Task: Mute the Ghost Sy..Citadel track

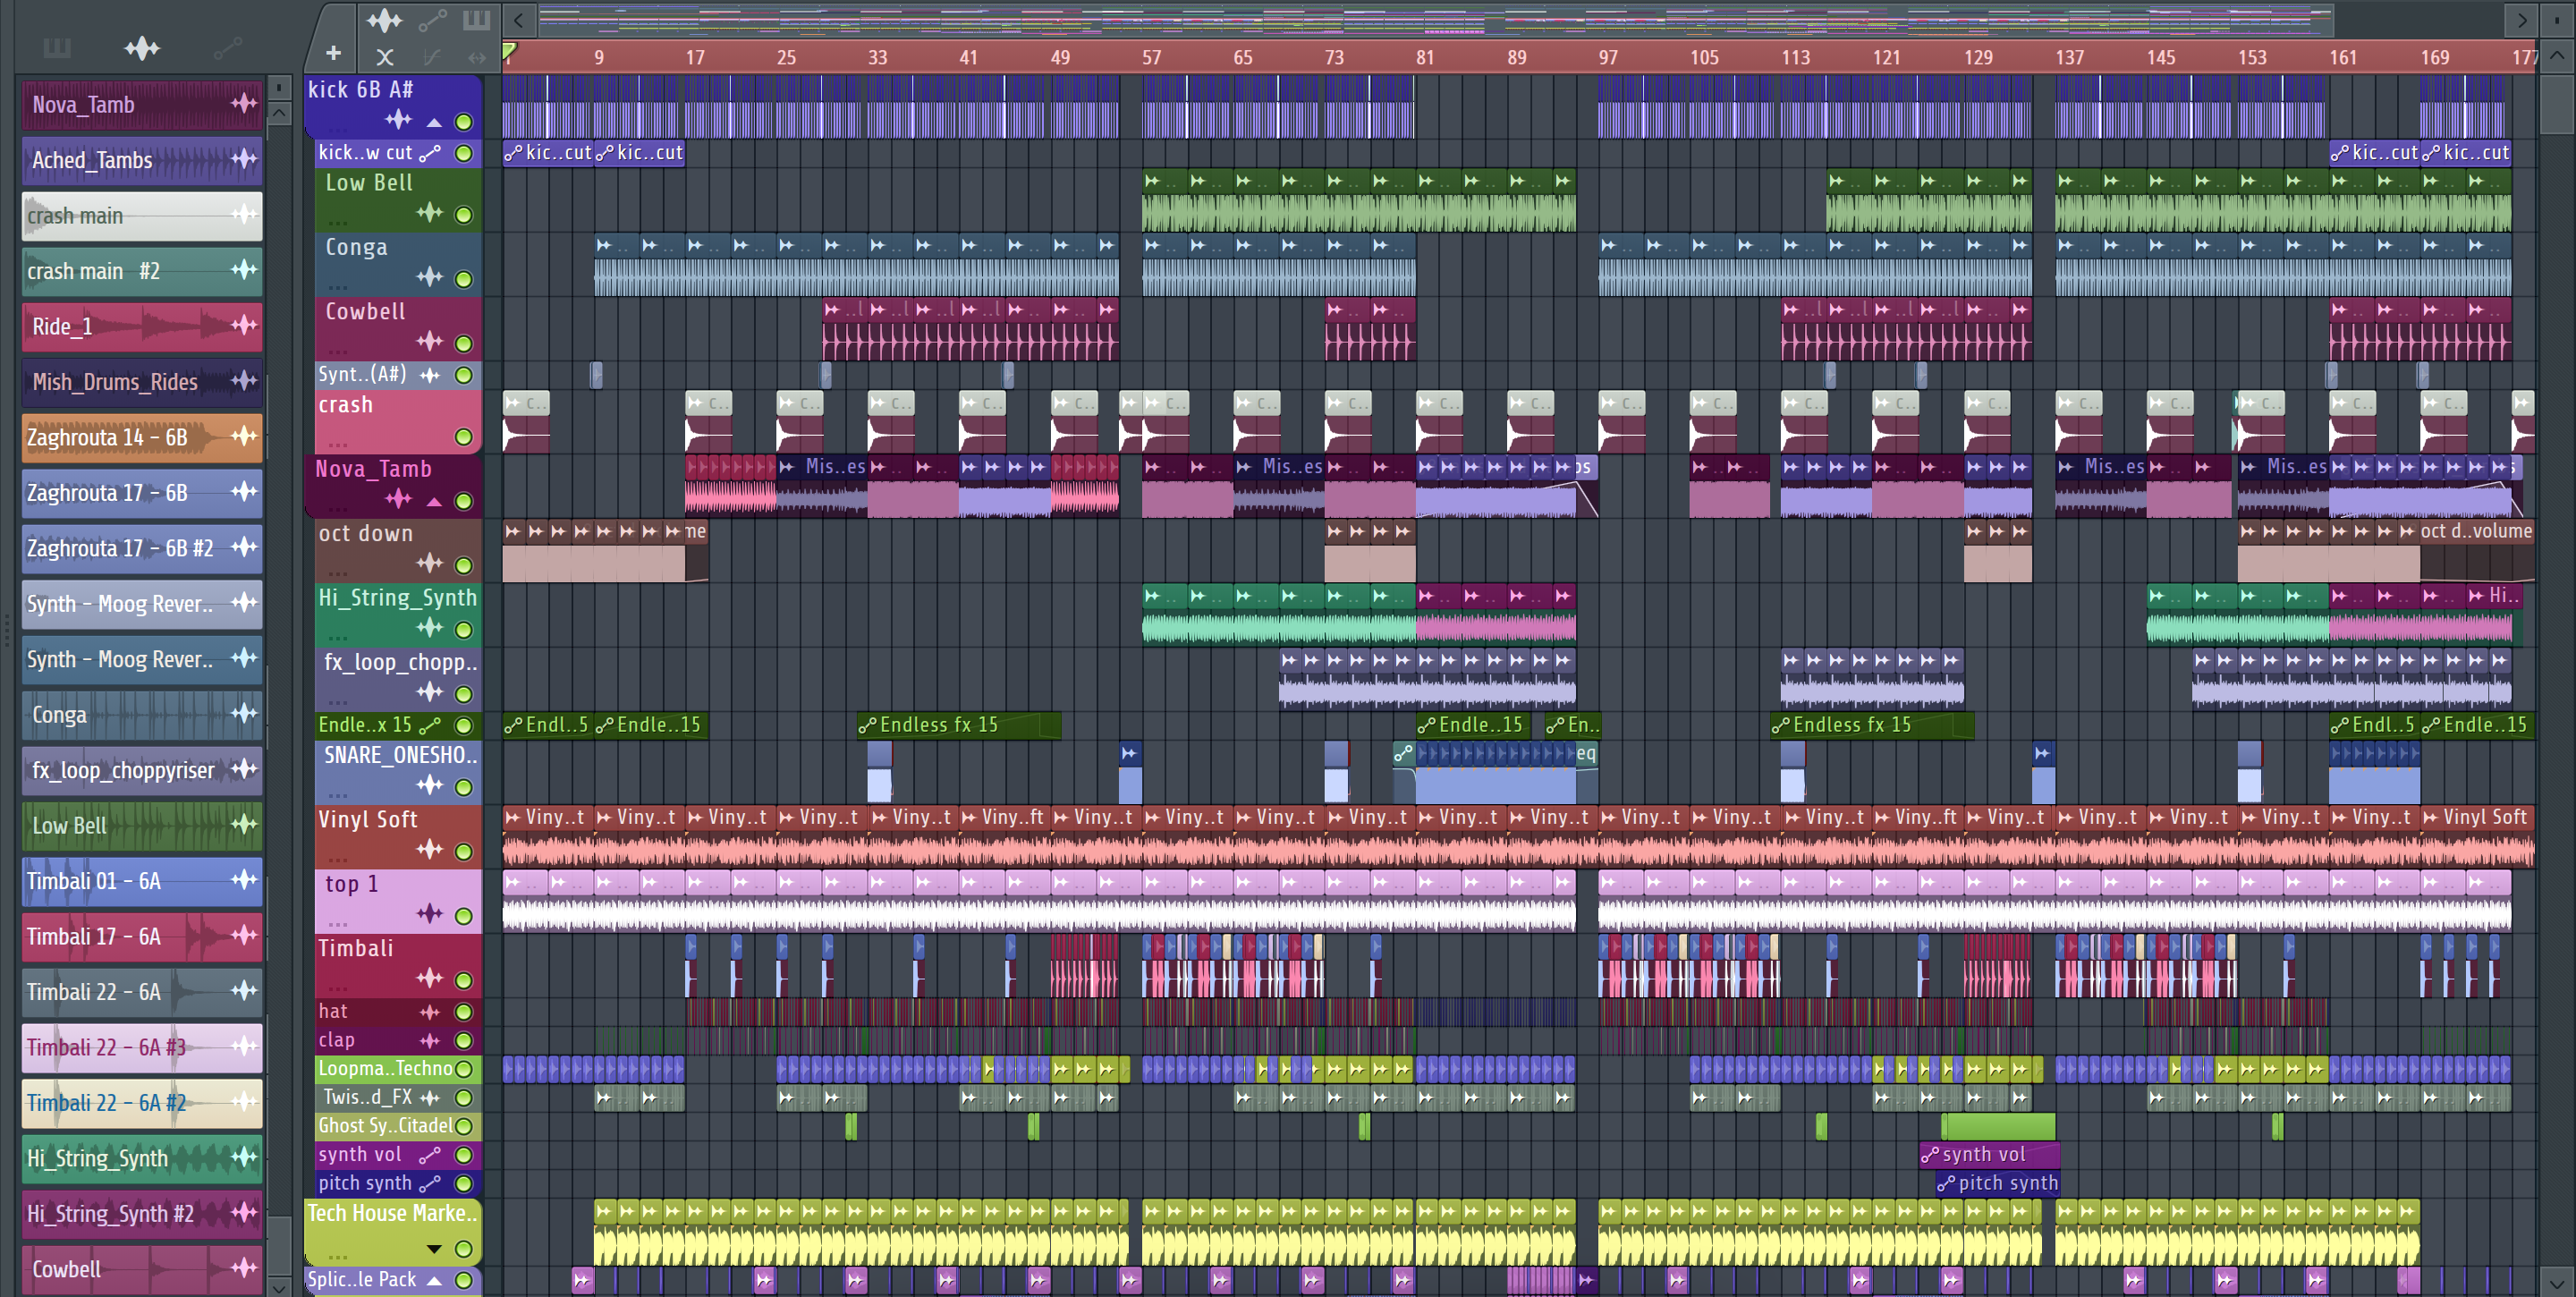Action: pyautogui.click(x=464, y=1126)
